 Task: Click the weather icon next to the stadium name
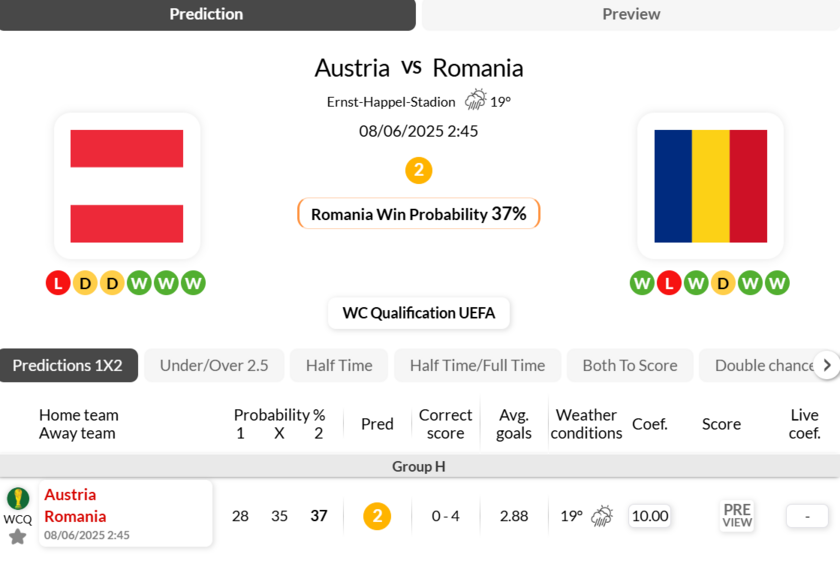click(475, 100)
